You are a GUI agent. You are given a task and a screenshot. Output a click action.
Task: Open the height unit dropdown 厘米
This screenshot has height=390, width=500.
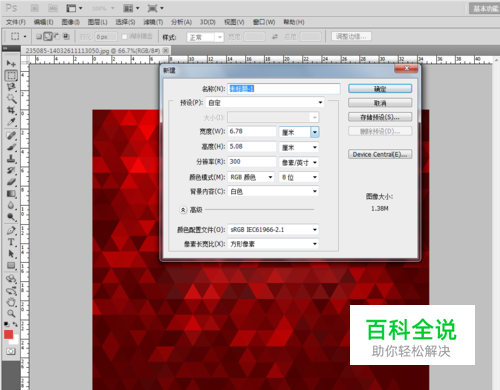(299, 147)
